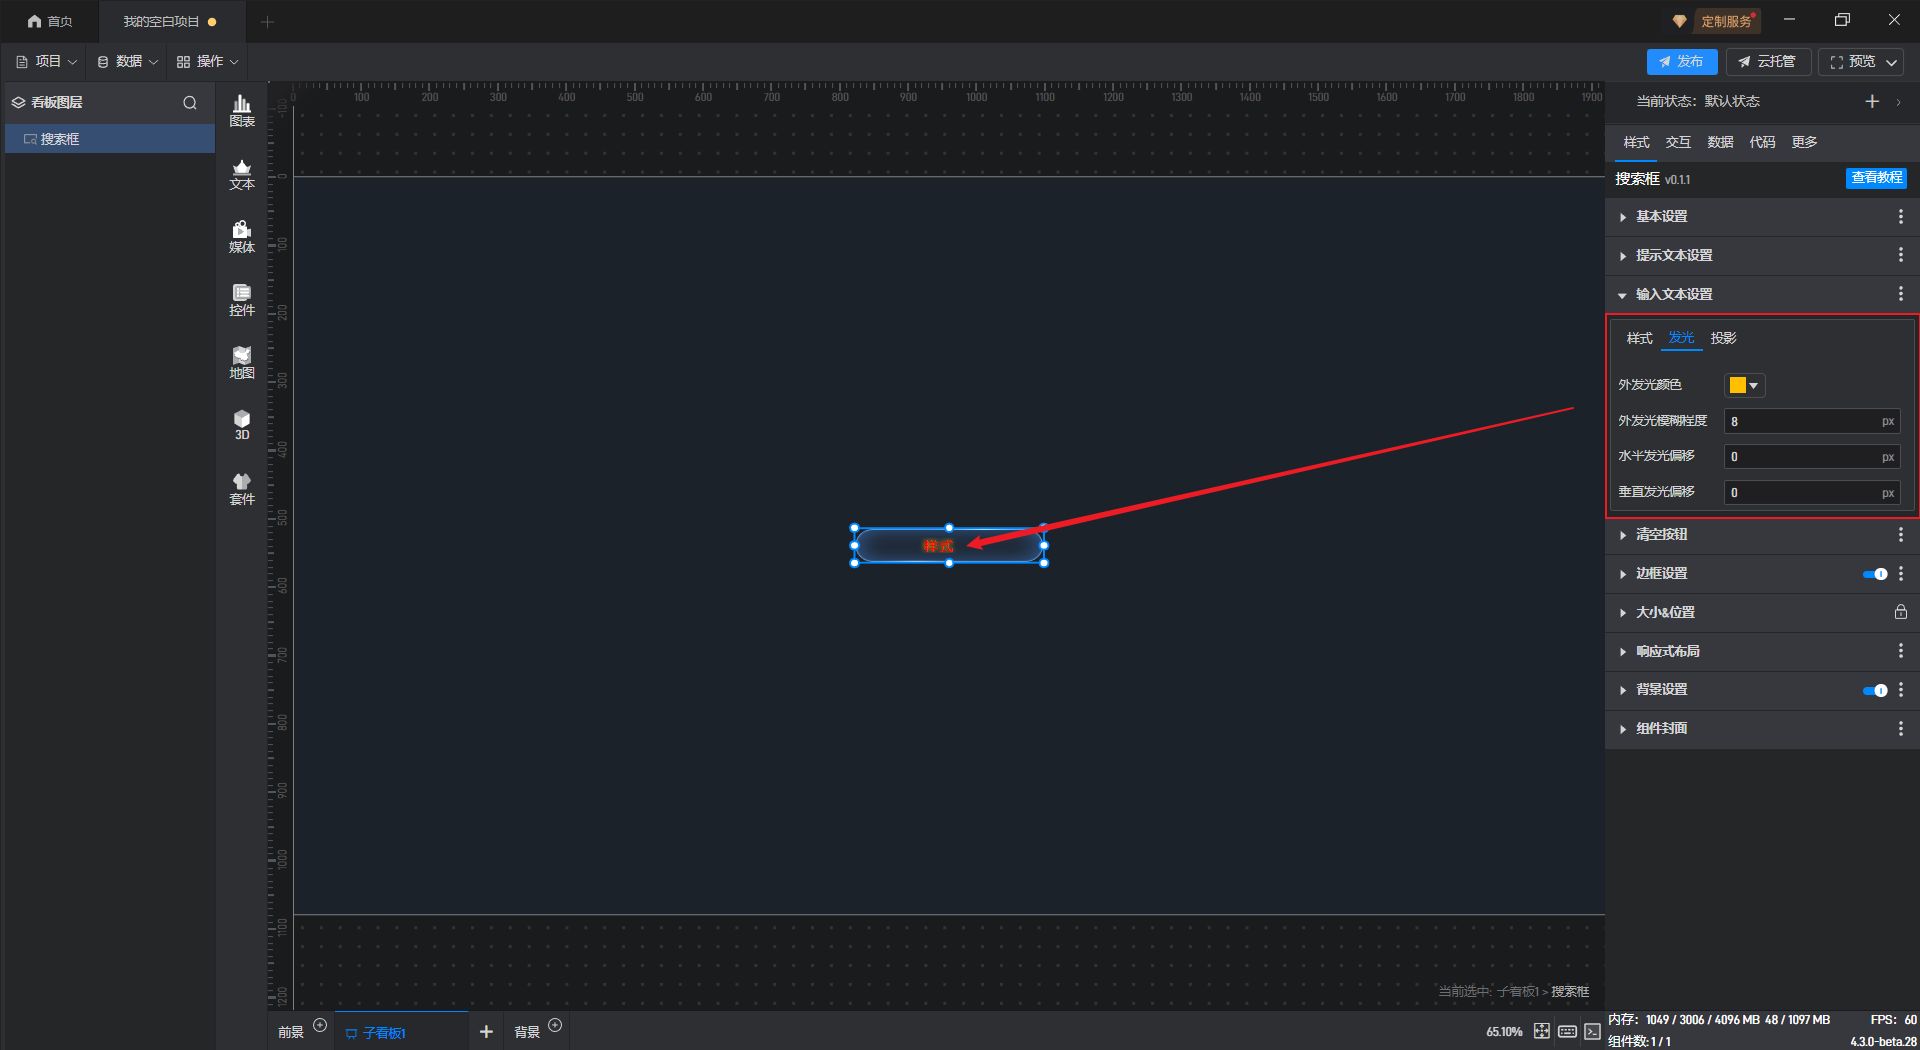Viewport: 1920px width, 1050px height.
Task: Switch to the 代码 tab
Action: (x=1762, y=142)
